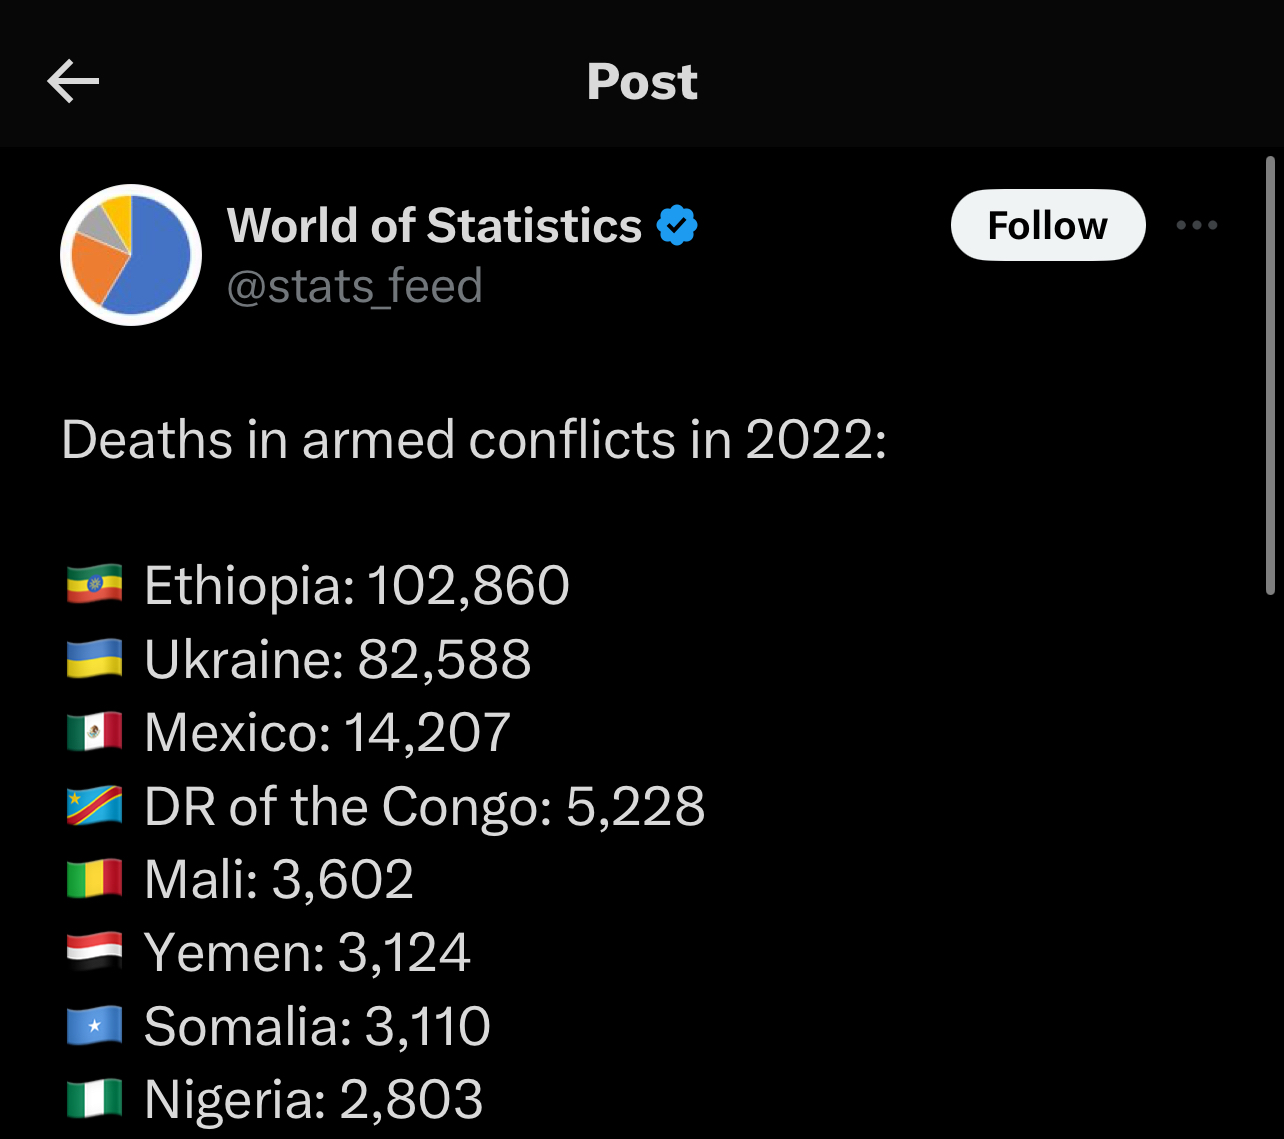Screen dimensions: 1284x1139
Task: Go back using the left arrow
Action: tap(73, 81)
